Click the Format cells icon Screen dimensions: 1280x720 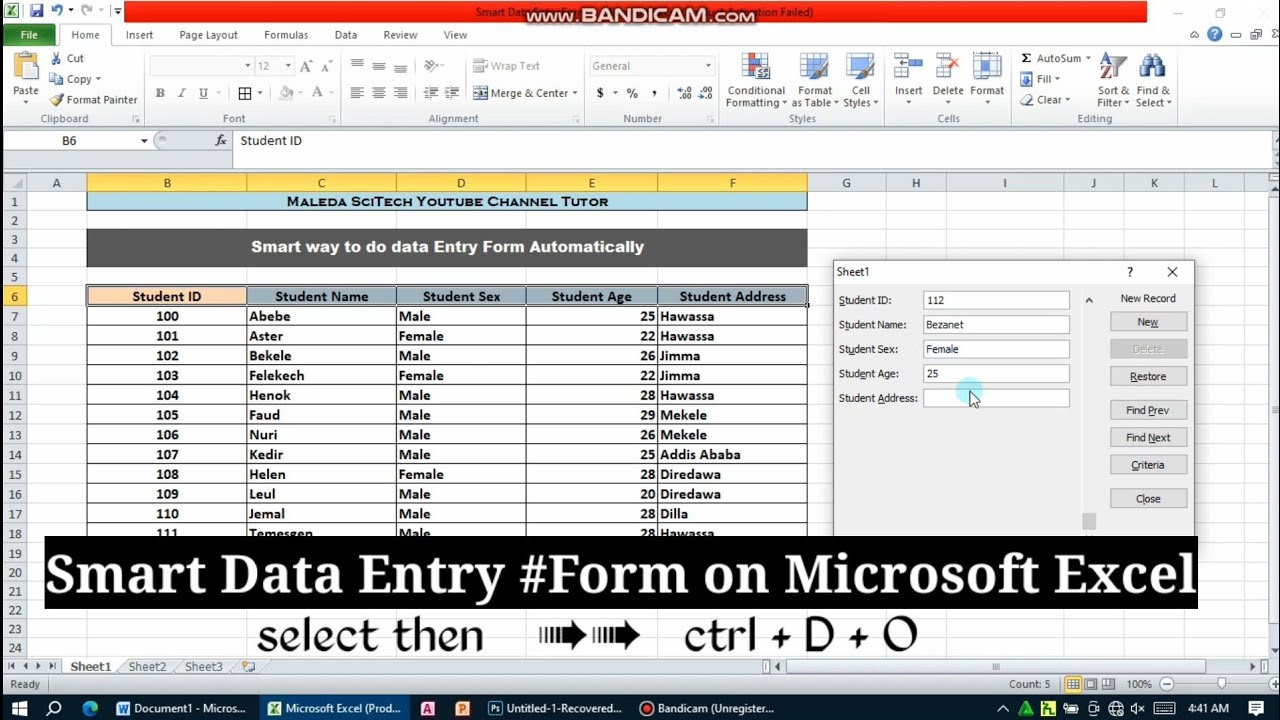tap(987, 68)
